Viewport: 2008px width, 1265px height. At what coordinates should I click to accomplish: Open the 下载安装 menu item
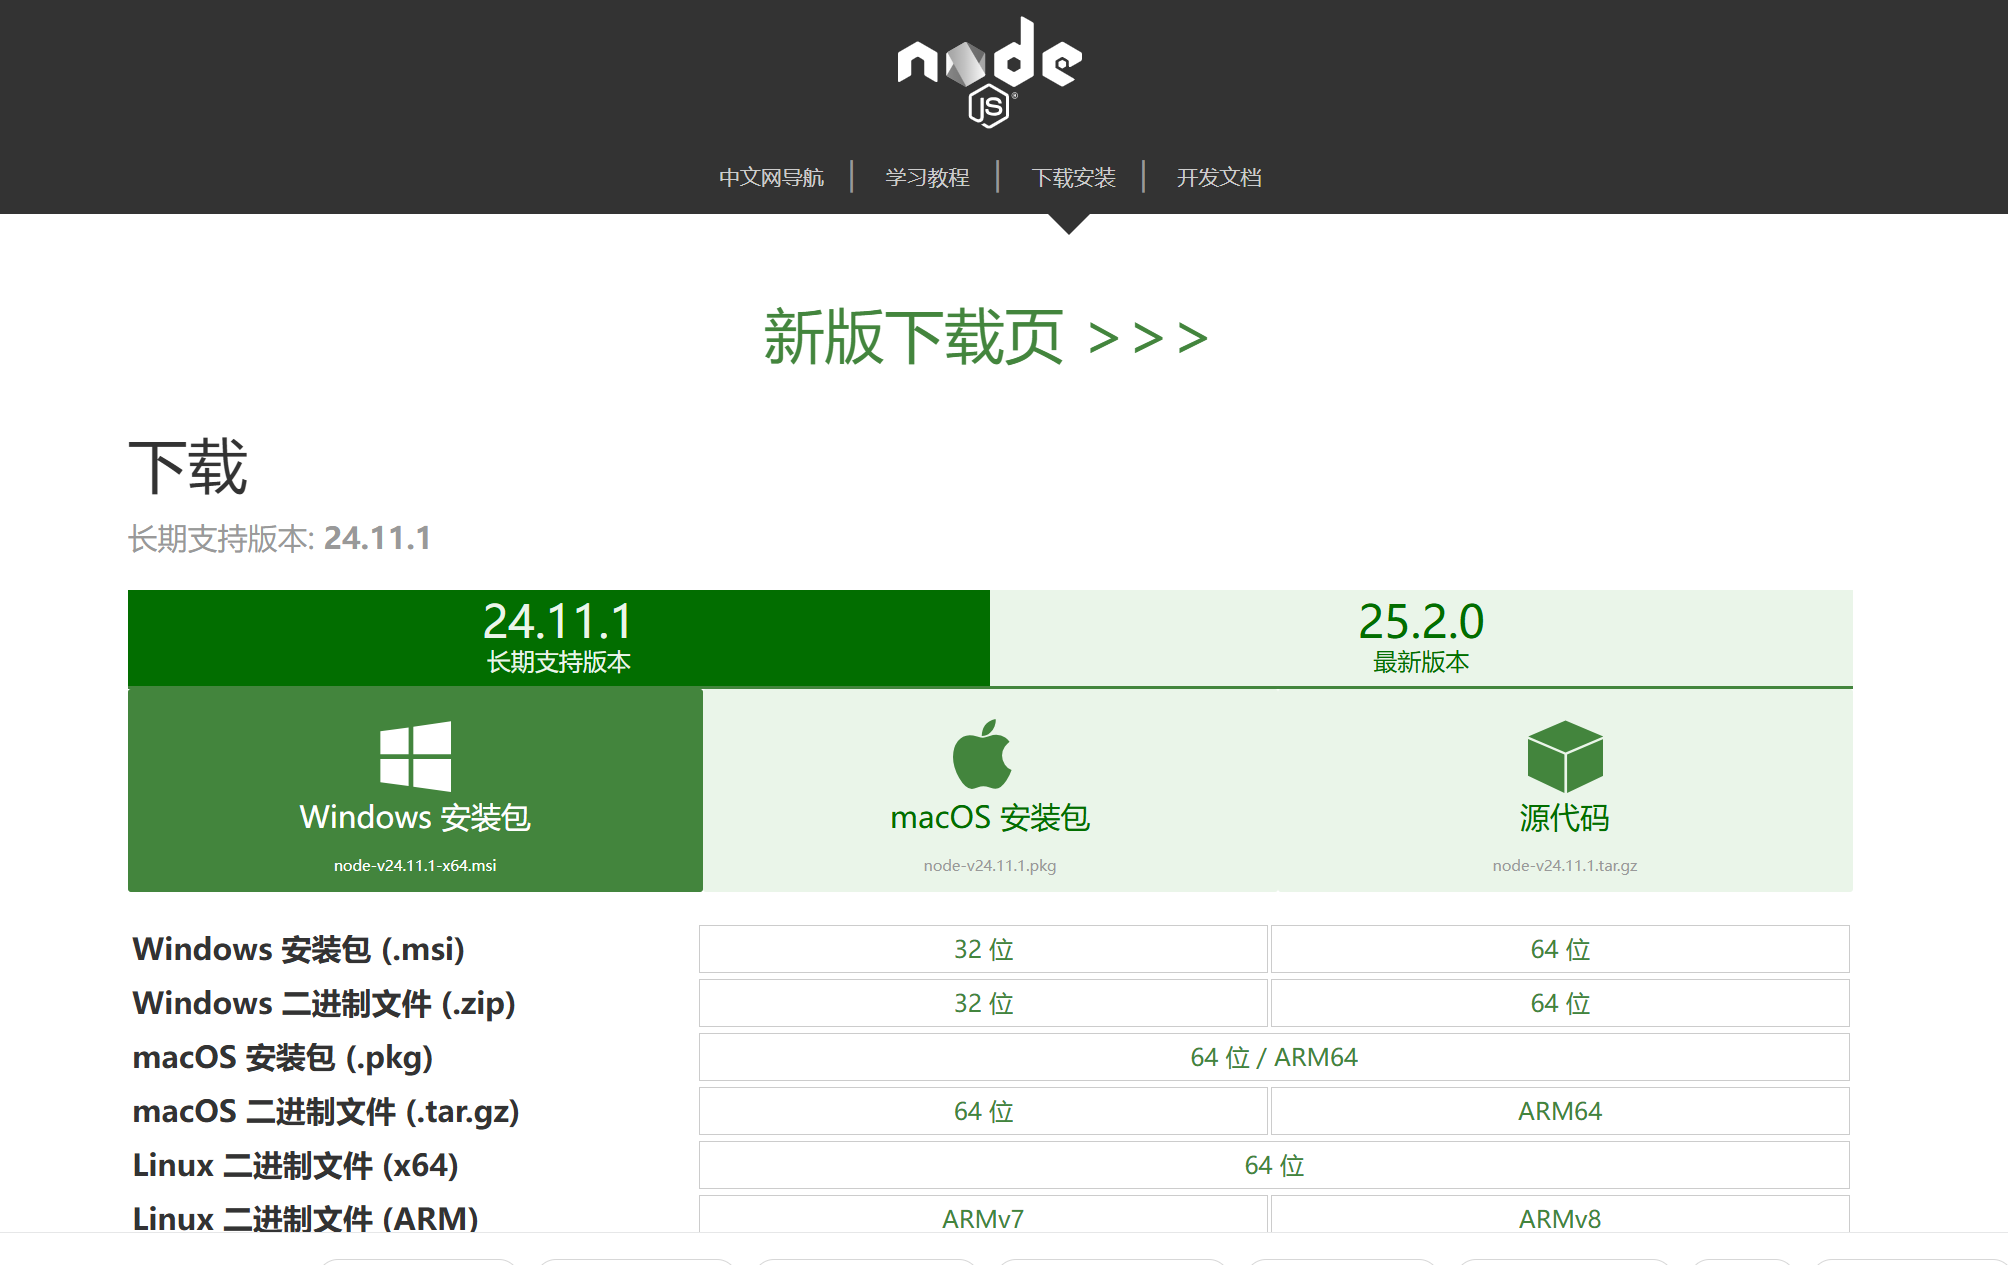coord(1074,177)
